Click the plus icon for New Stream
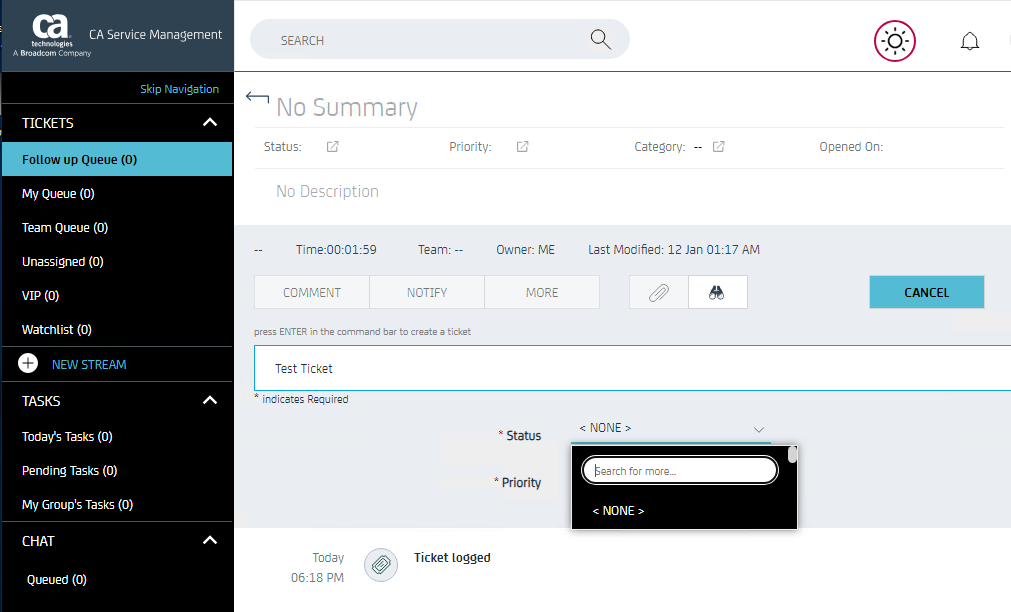The height and width of the screenshot is (612, 1011). (x=28, y=364)
